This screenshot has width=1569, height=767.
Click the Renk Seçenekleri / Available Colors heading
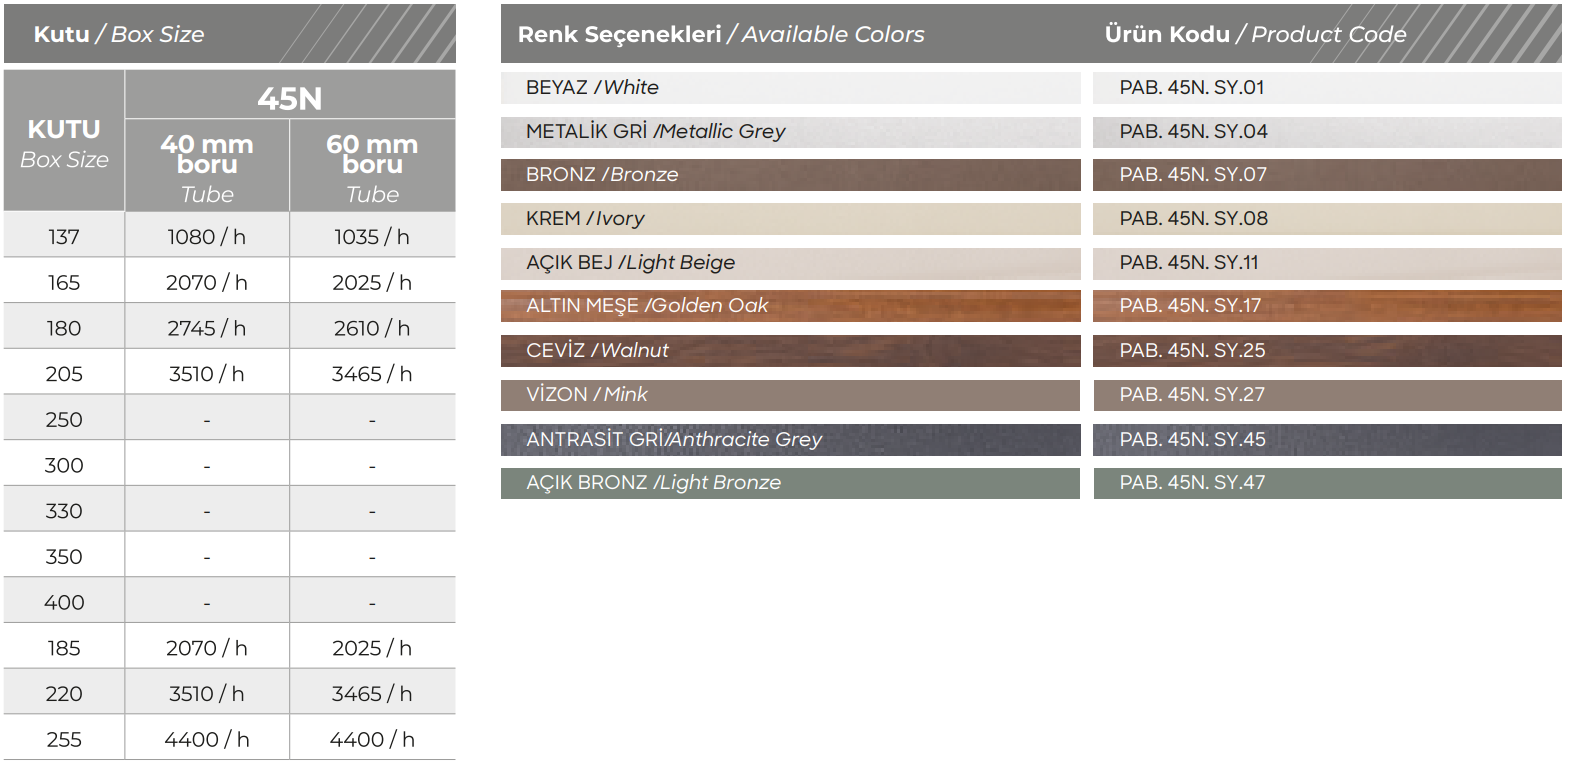click(721, 34)
